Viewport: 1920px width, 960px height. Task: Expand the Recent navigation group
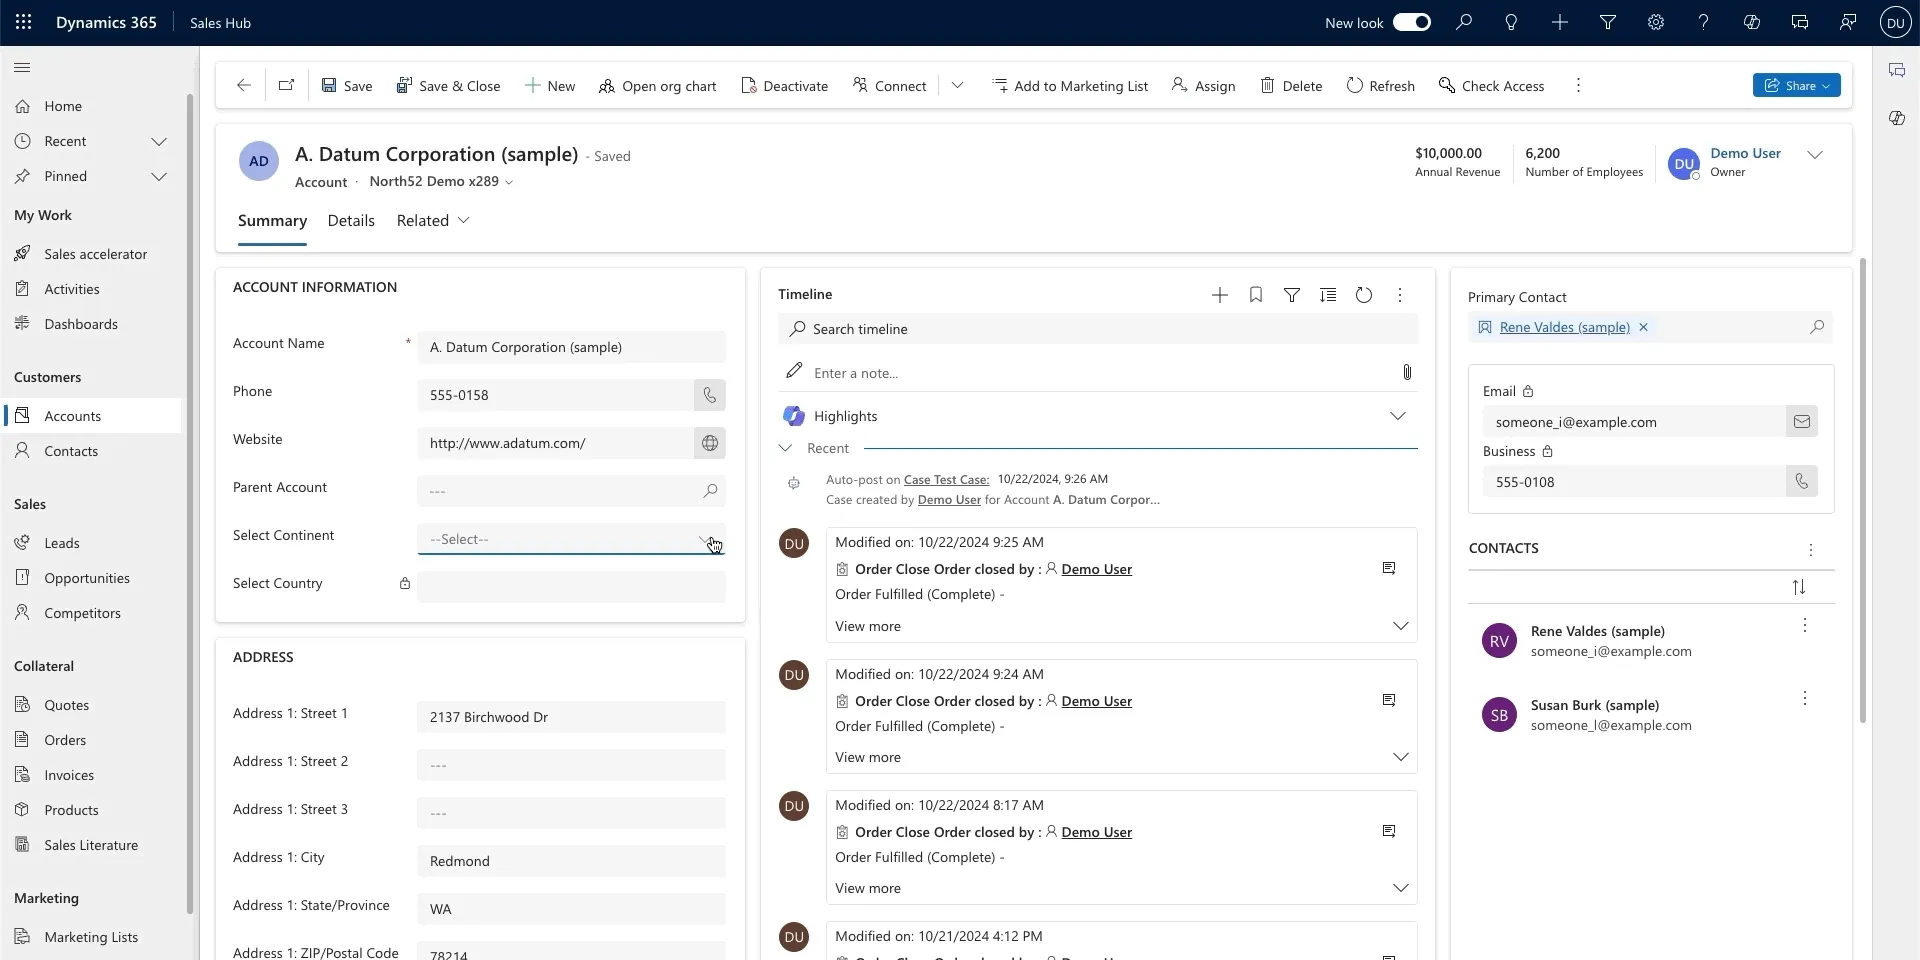tap(159, 141)
